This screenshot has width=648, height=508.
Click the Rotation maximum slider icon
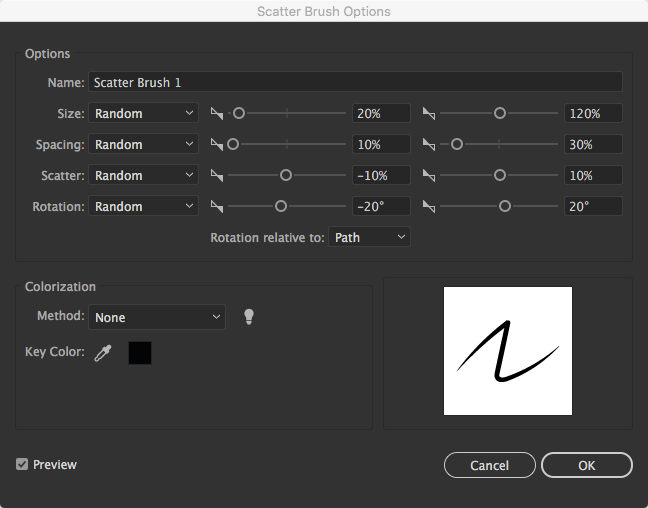[x=429, y=207]
